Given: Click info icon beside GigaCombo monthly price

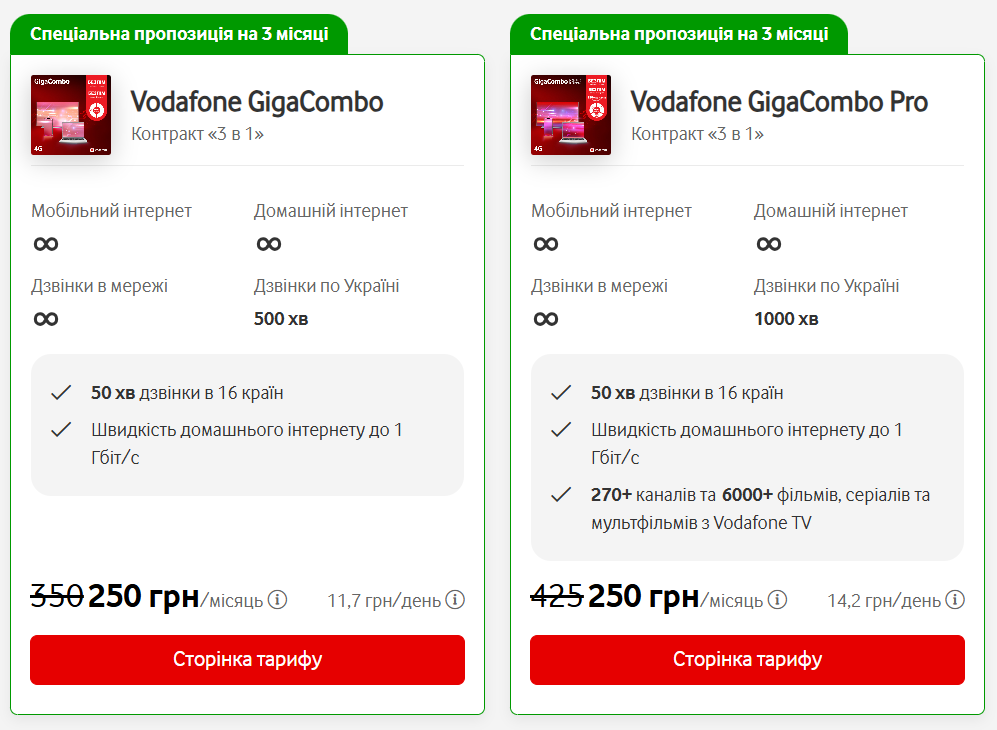Looking at the screenshot, I should point(277,600).
